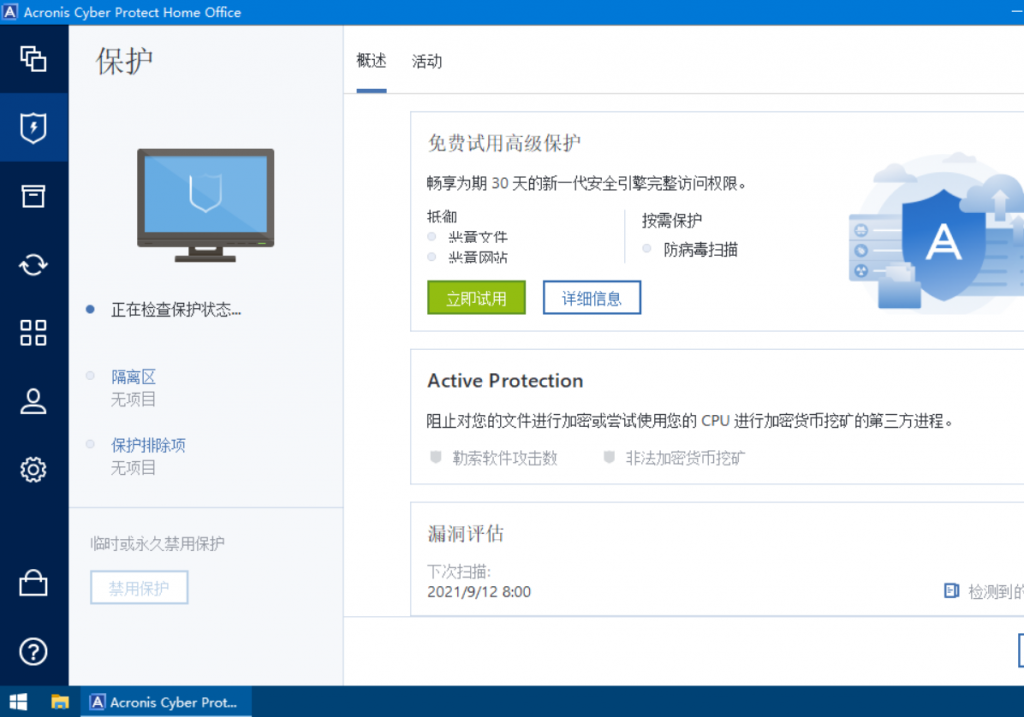Click the shield icon next to 勒索软件攻击数
Image resolution: width=1024 pixels, height=717 pixels.
436,457
